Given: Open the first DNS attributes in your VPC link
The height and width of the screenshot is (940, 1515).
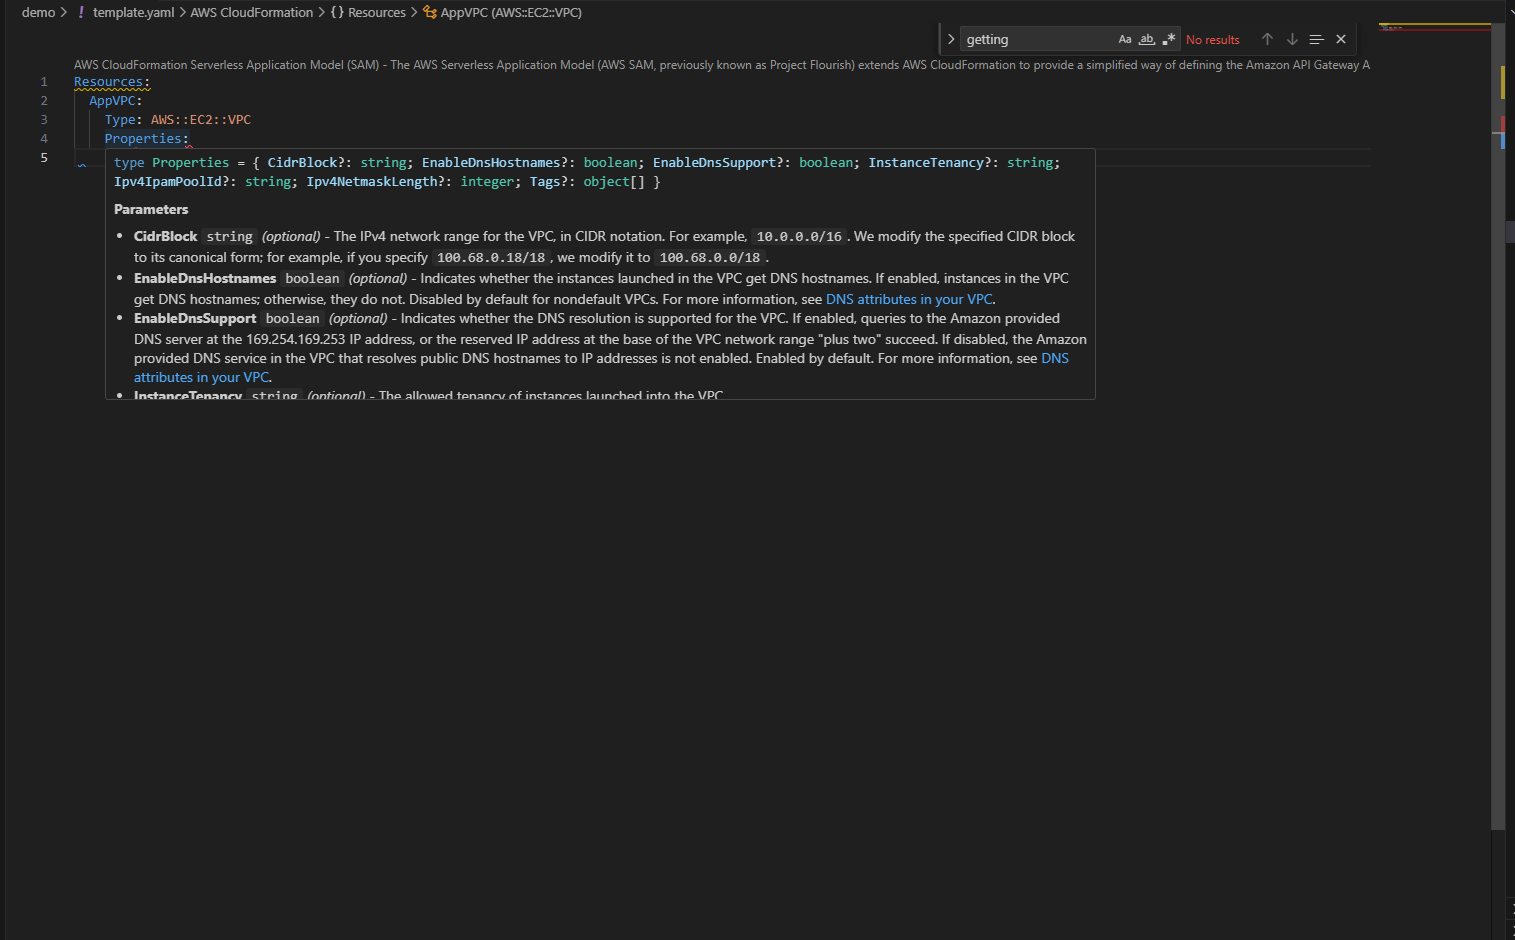Looking at the screenshot, I should (x=908, y=298).
